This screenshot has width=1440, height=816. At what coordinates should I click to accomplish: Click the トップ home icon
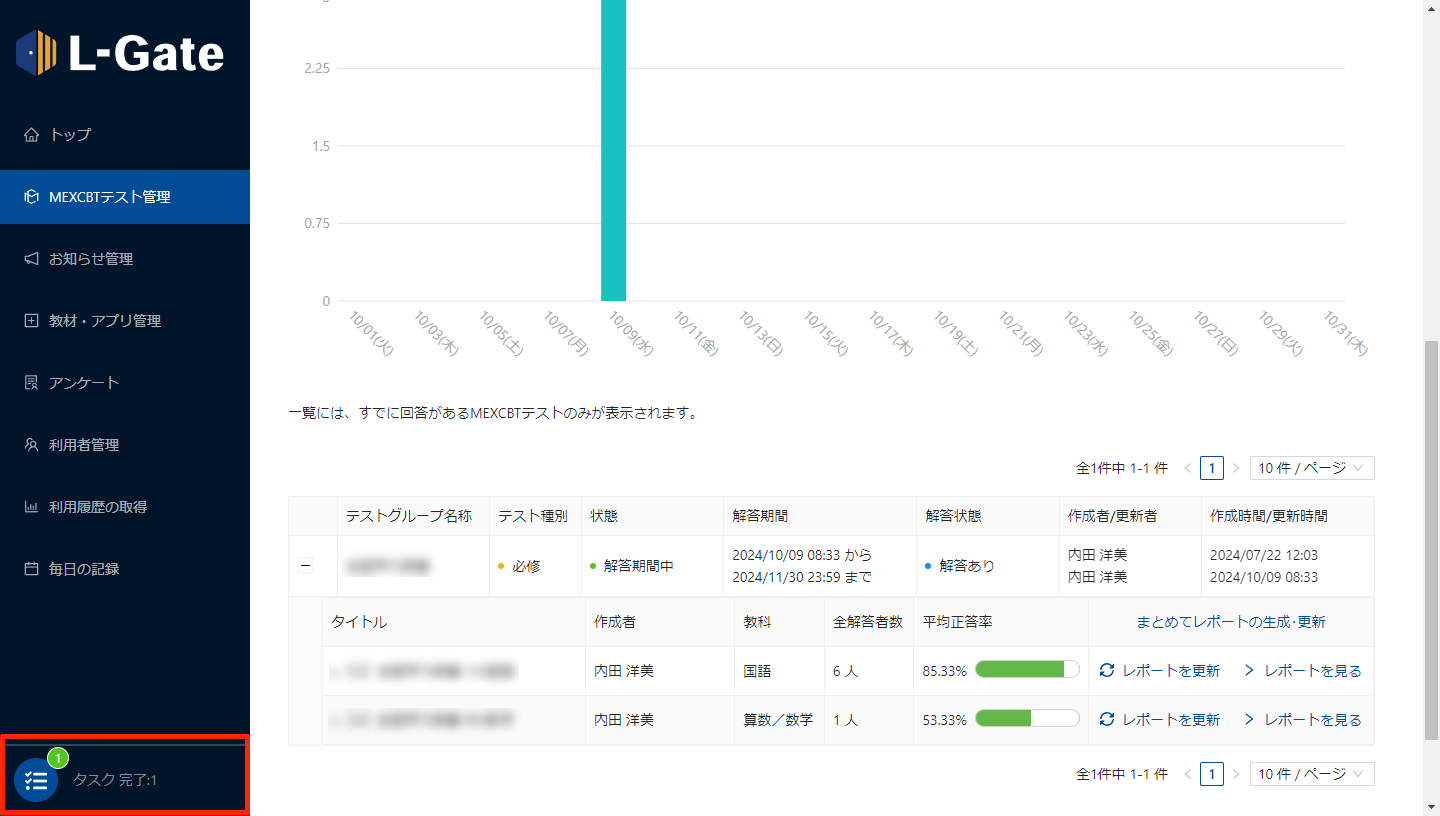31,135
